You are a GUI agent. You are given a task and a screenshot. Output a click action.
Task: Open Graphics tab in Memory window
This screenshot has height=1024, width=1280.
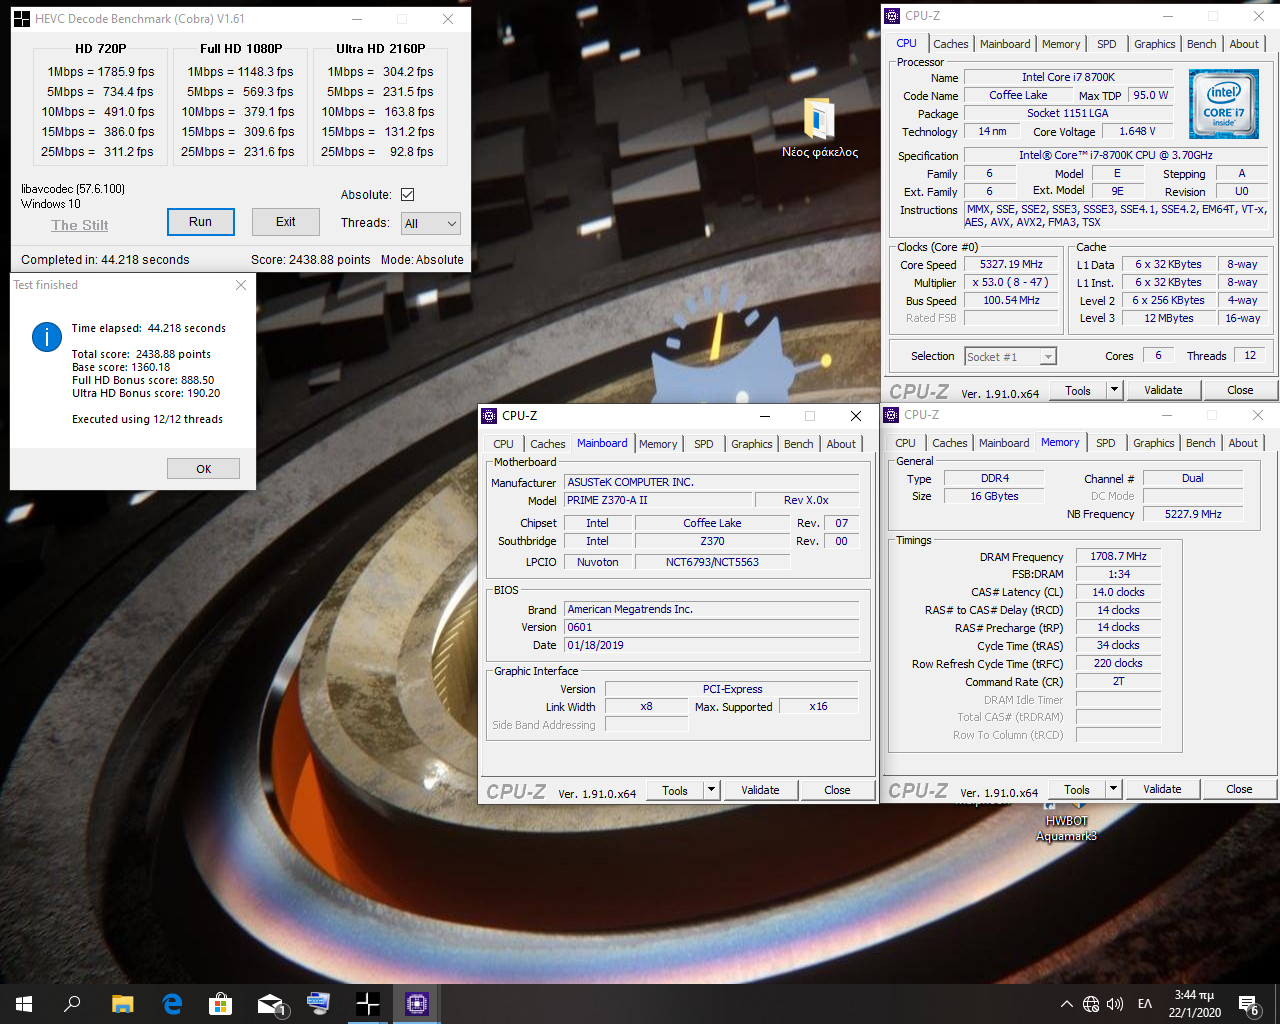(1153, 443)
